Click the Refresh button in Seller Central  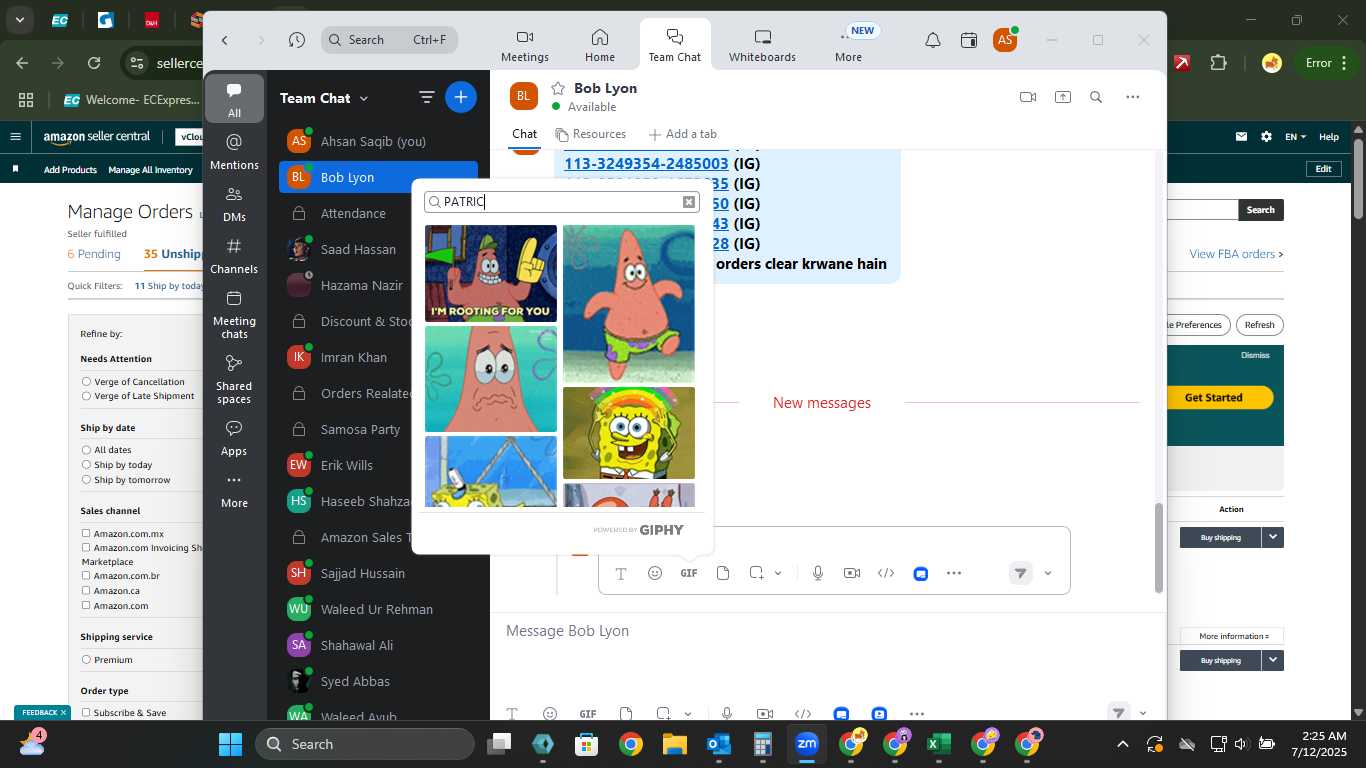(x=1259, y=325)
